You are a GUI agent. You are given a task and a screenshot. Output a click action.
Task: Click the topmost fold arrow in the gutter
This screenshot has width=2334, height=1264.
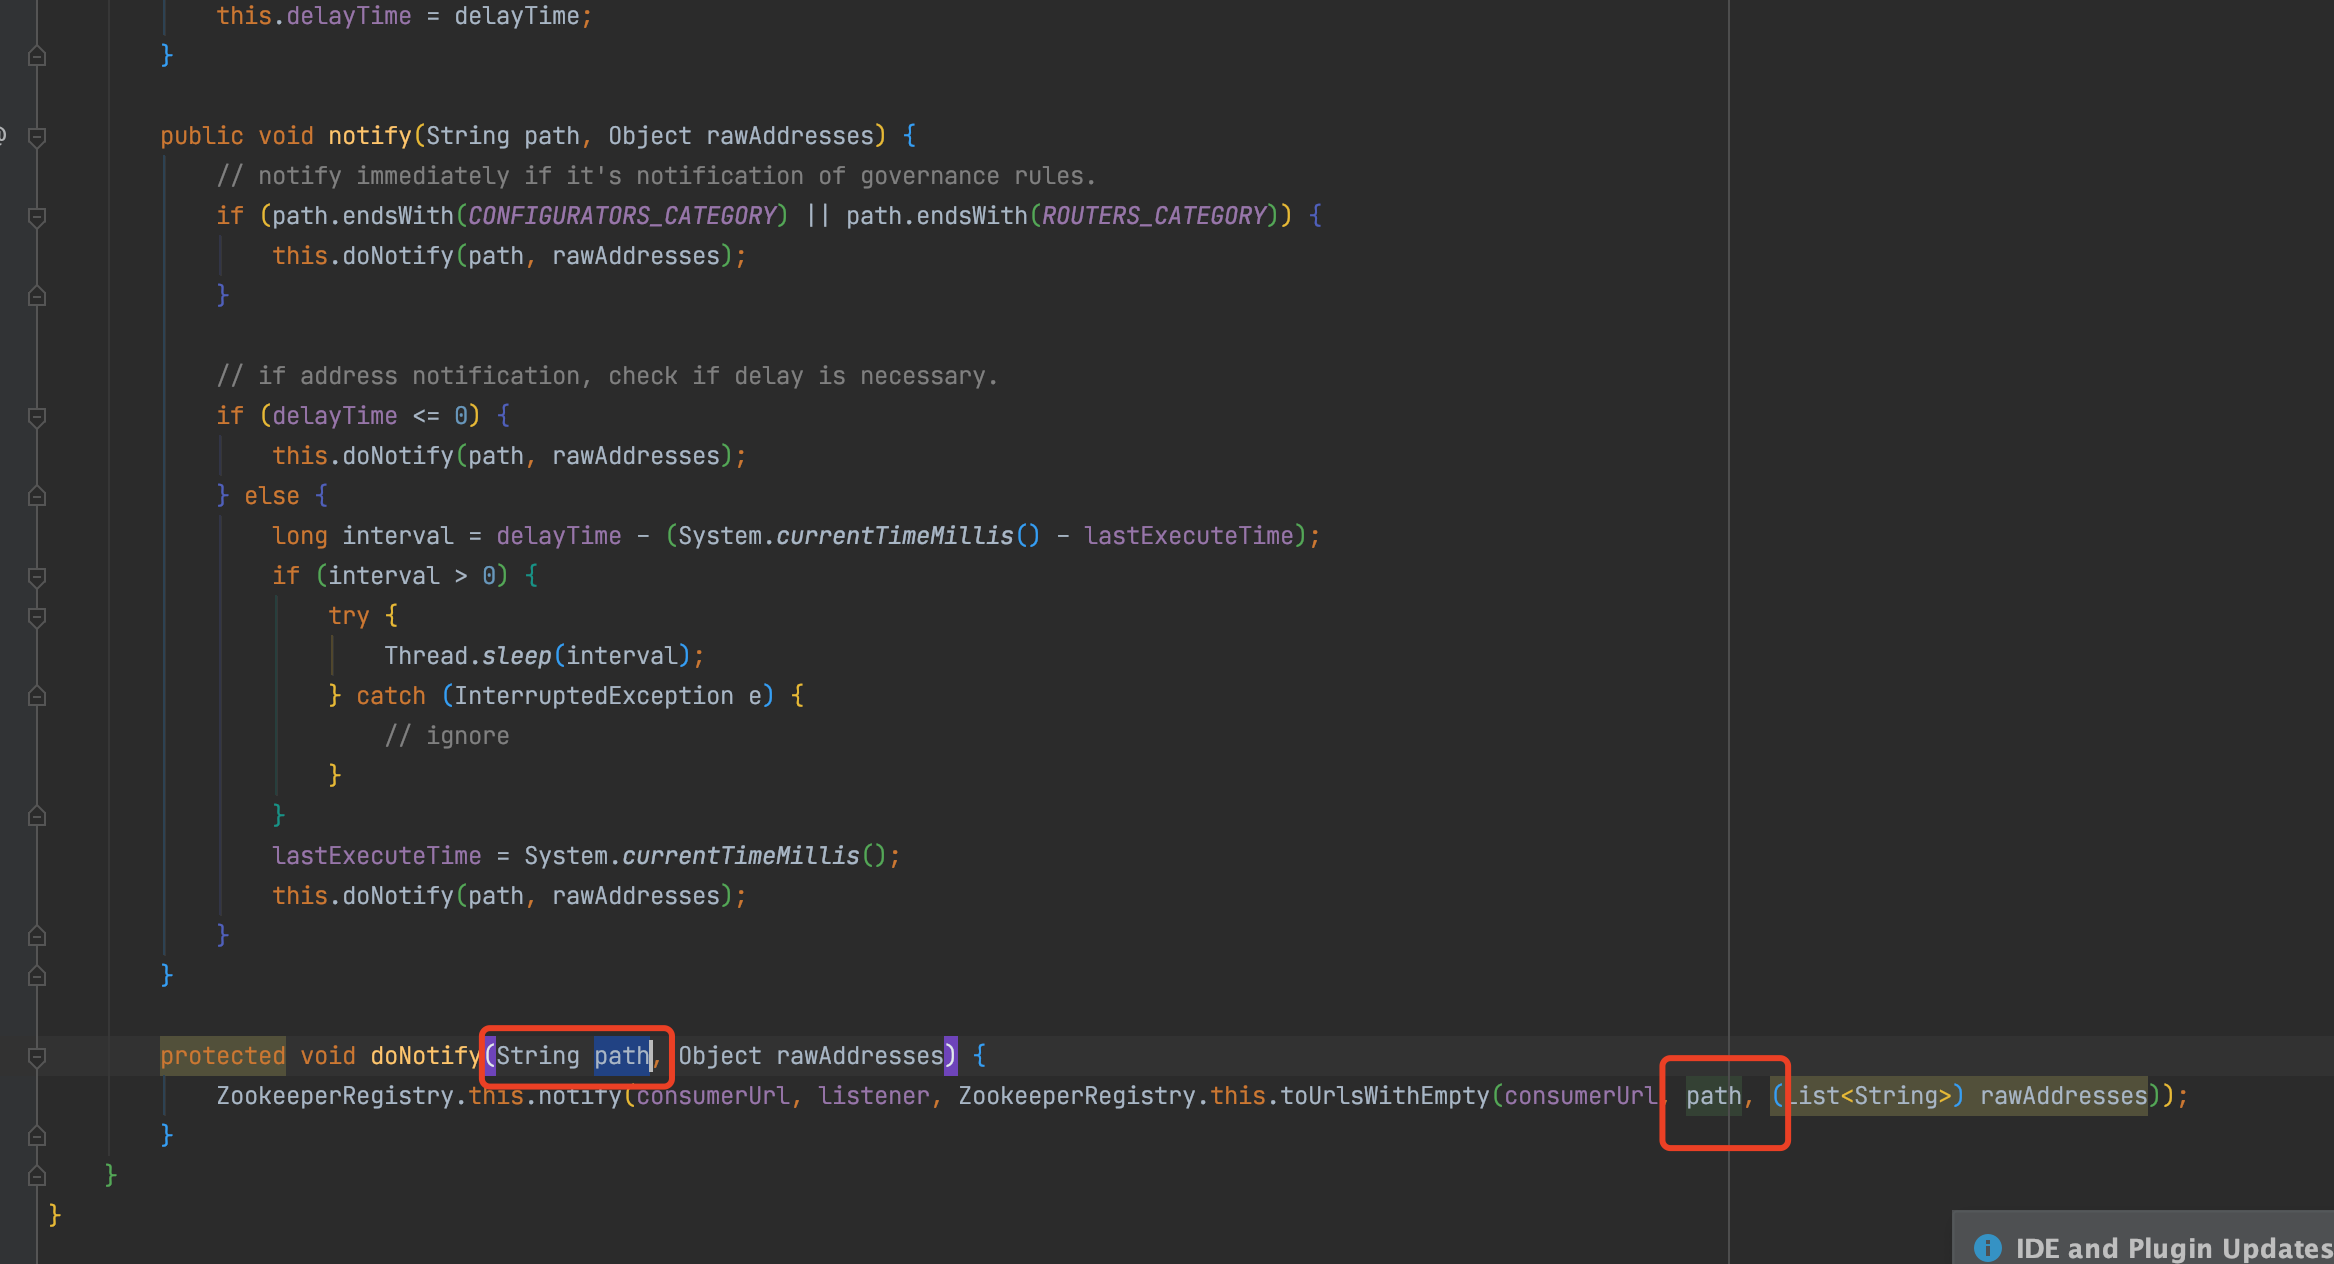(37, 55)
